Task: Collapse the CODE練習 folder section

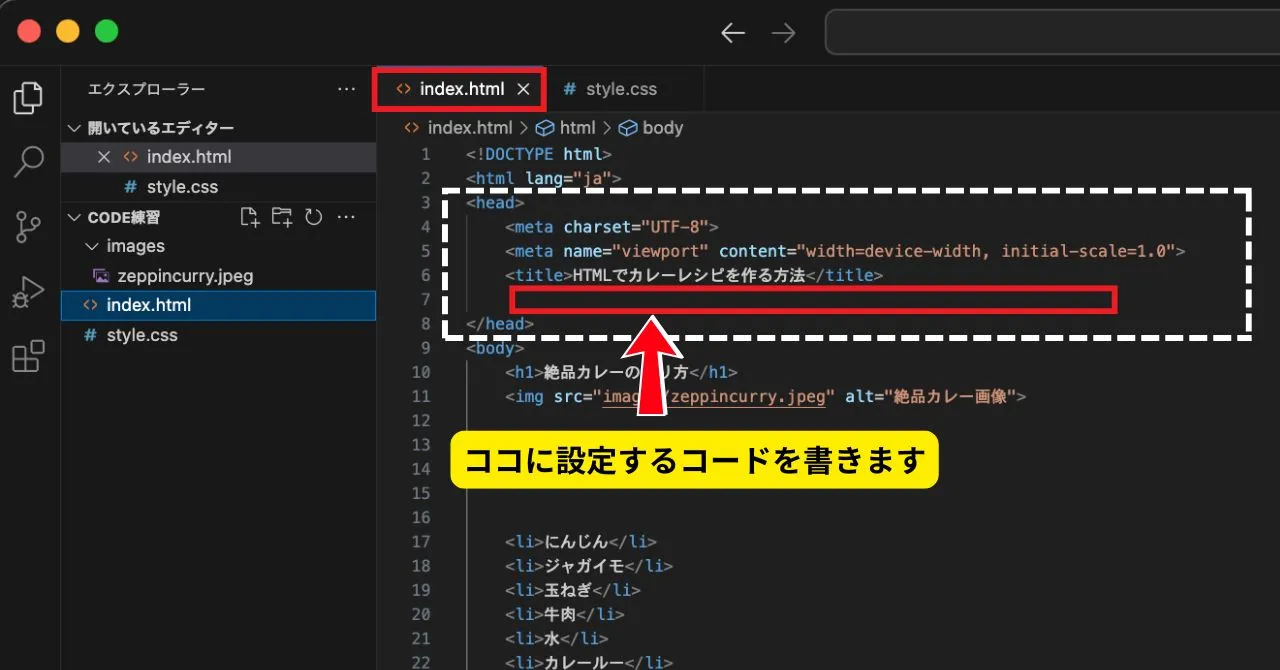Action: click(74, 217)
